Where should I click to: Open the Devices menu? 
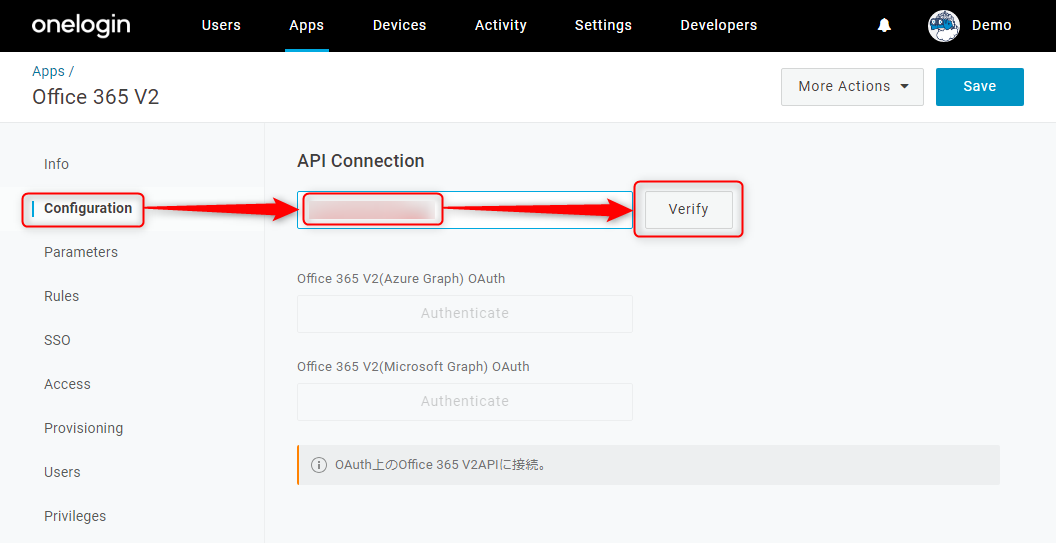point(399,26)
